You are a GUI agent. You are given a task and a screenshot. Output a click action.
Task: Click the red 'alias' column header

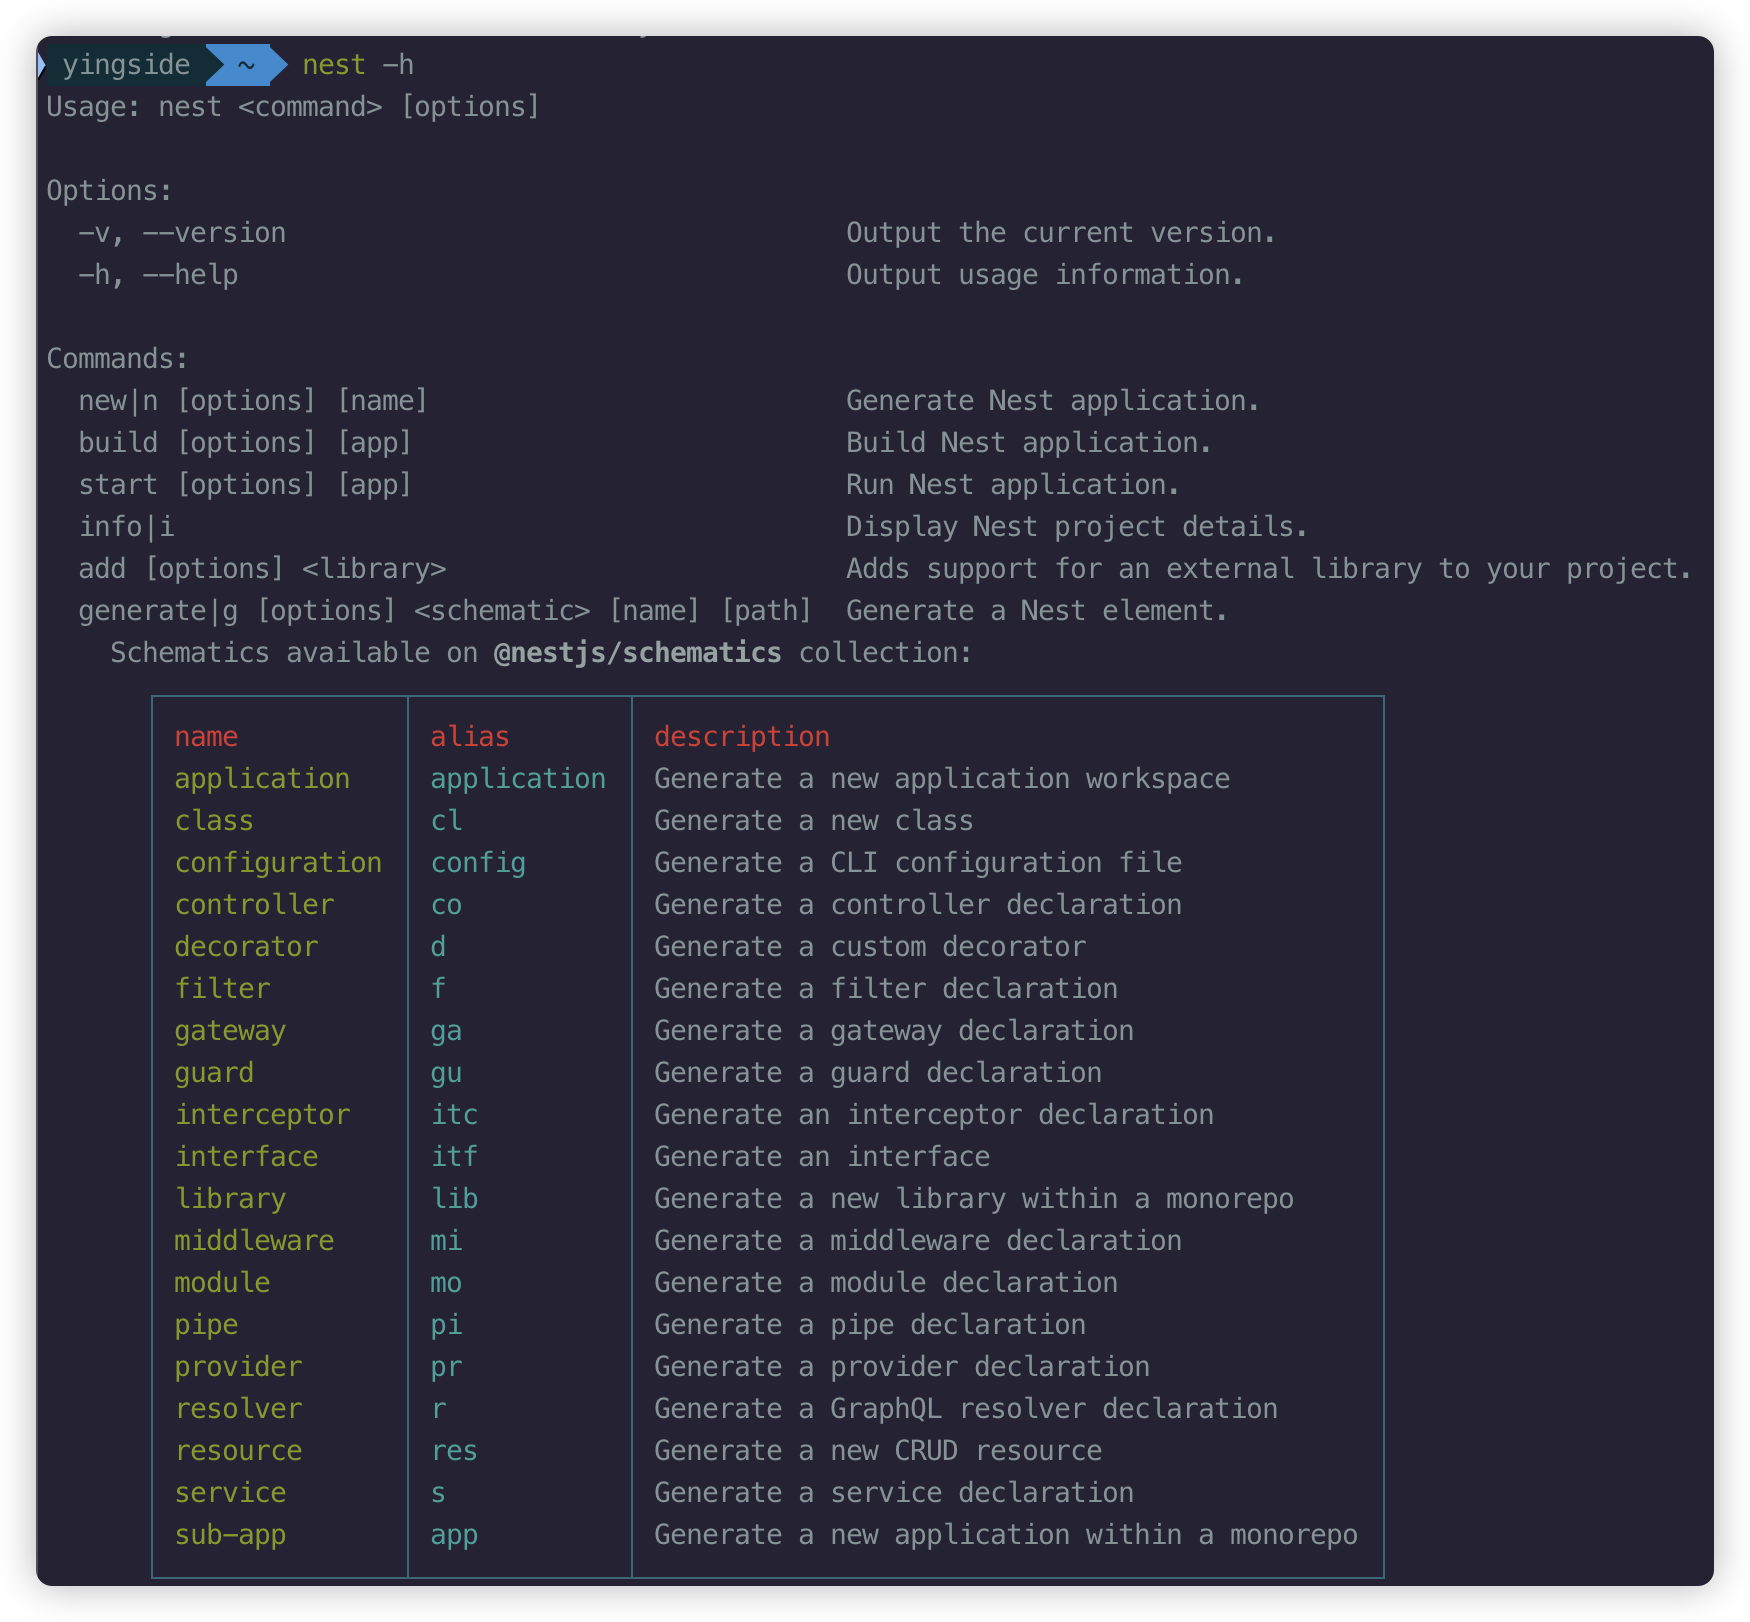(x=470, y=737)
